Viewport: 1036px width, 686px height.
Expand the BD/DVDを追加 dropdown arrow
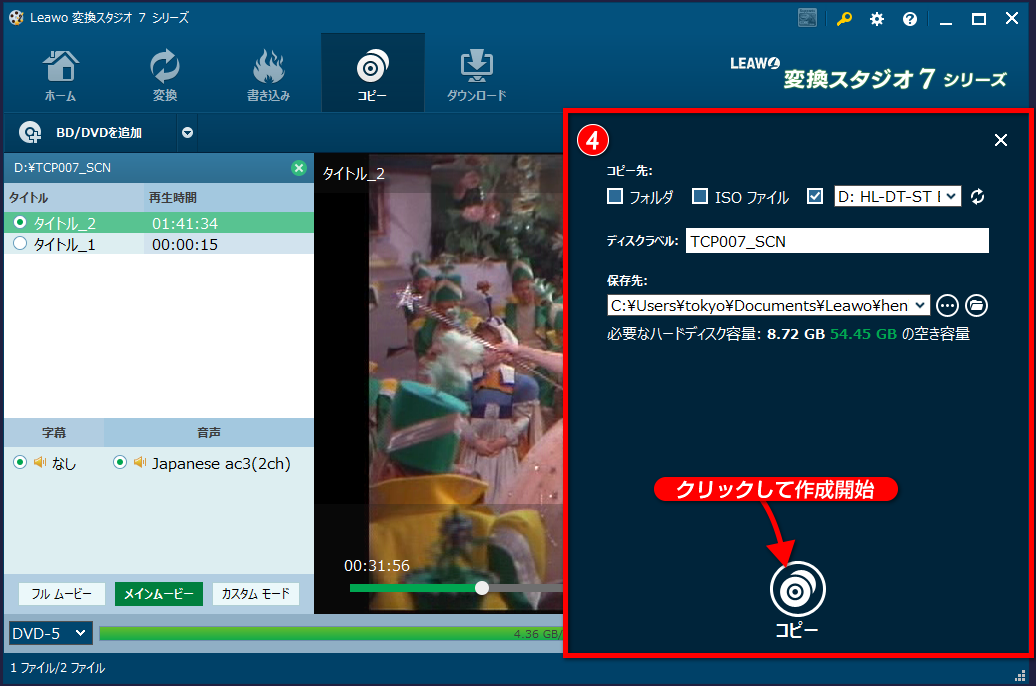[x=187, y=132]
